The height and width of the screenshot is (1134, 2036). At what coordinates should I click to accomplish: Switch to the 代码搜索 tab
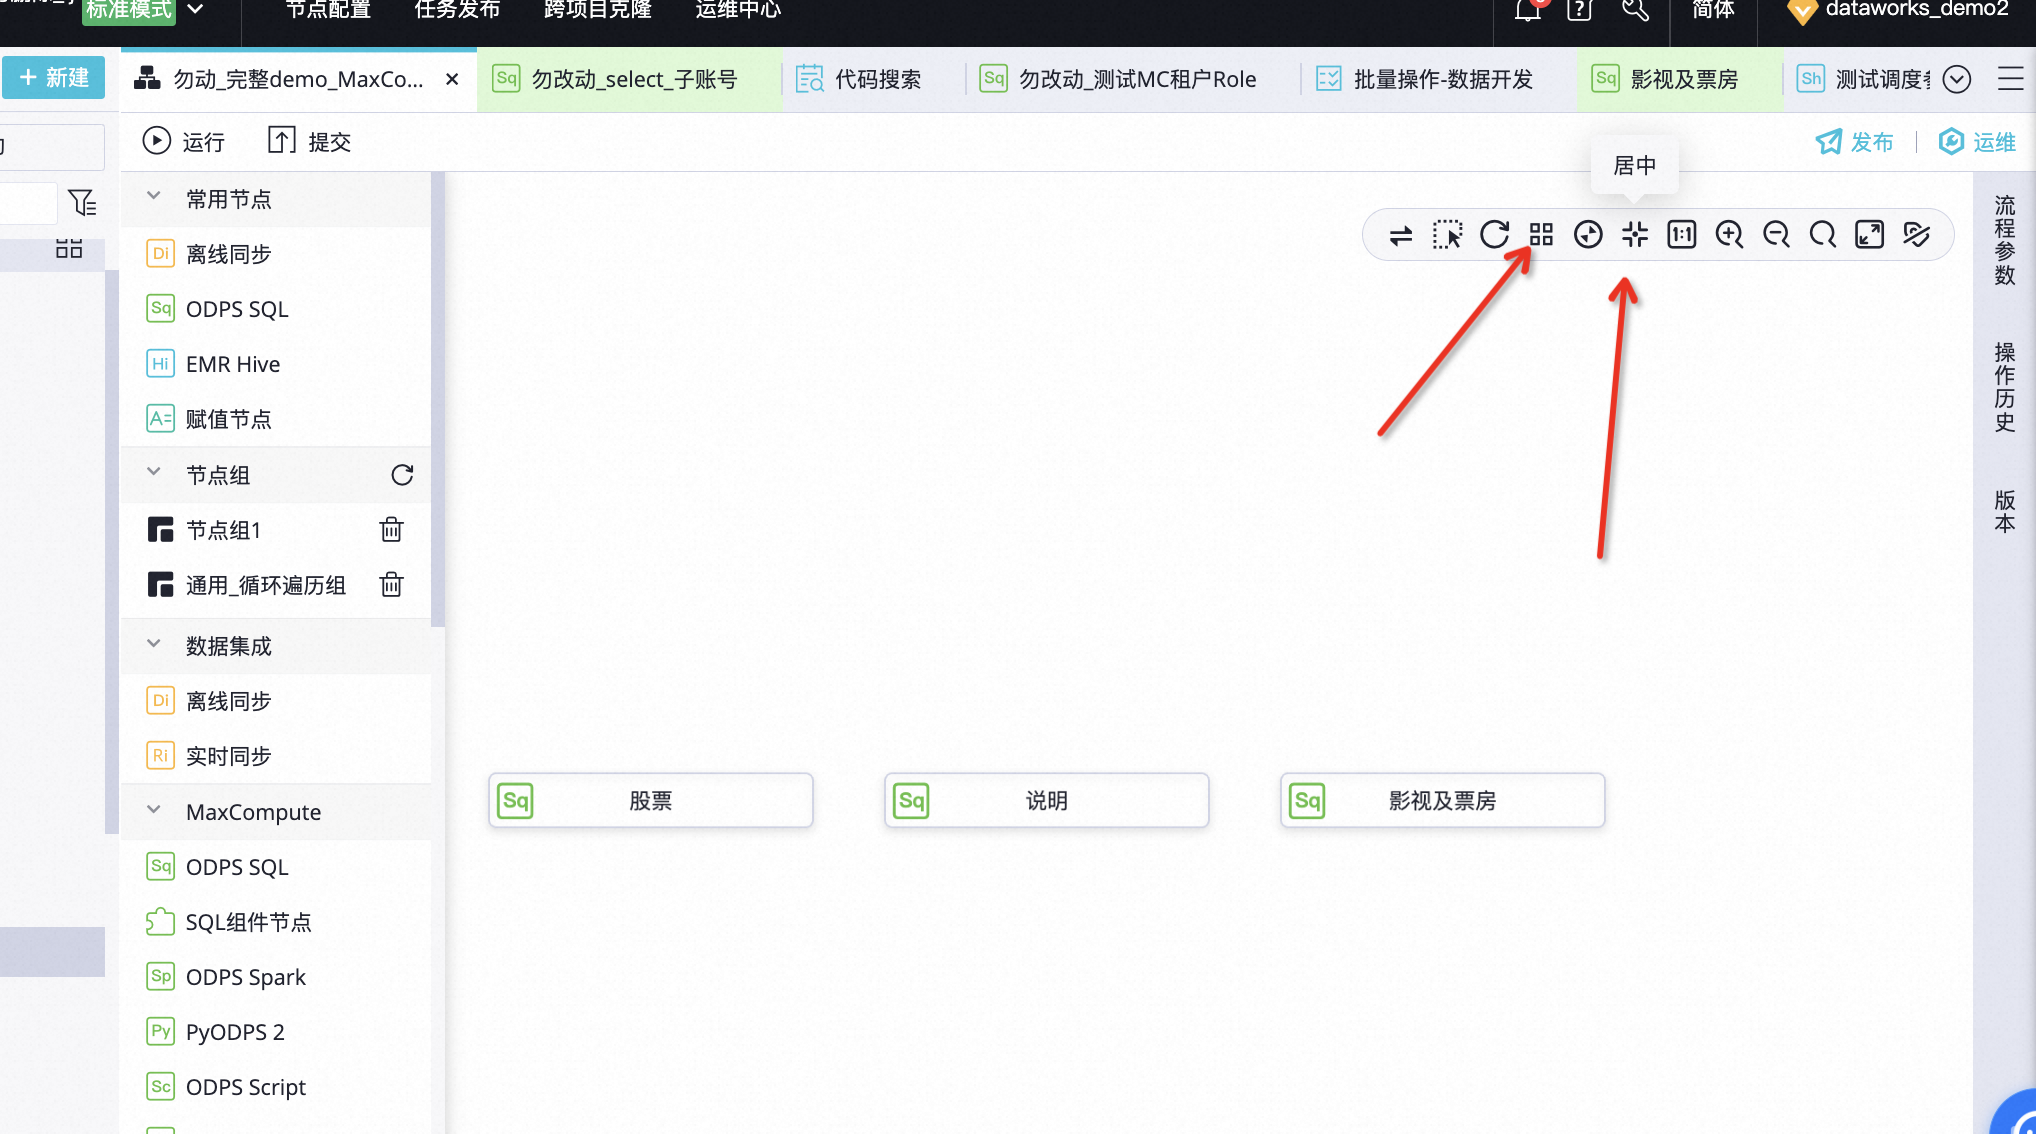(877, 79)
